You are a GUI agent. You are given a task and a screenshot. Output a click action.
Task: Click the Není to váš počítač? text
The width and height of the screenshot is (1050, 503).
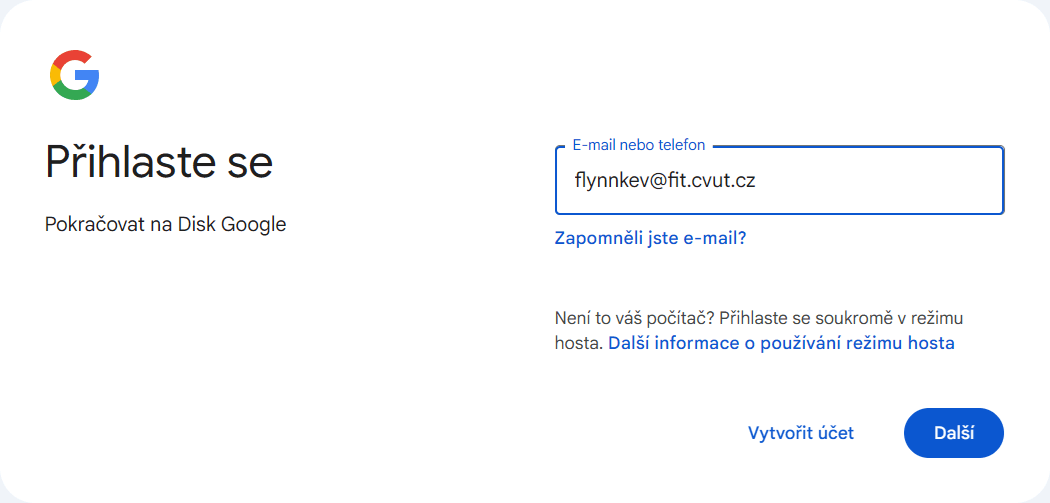pos(634,317)
